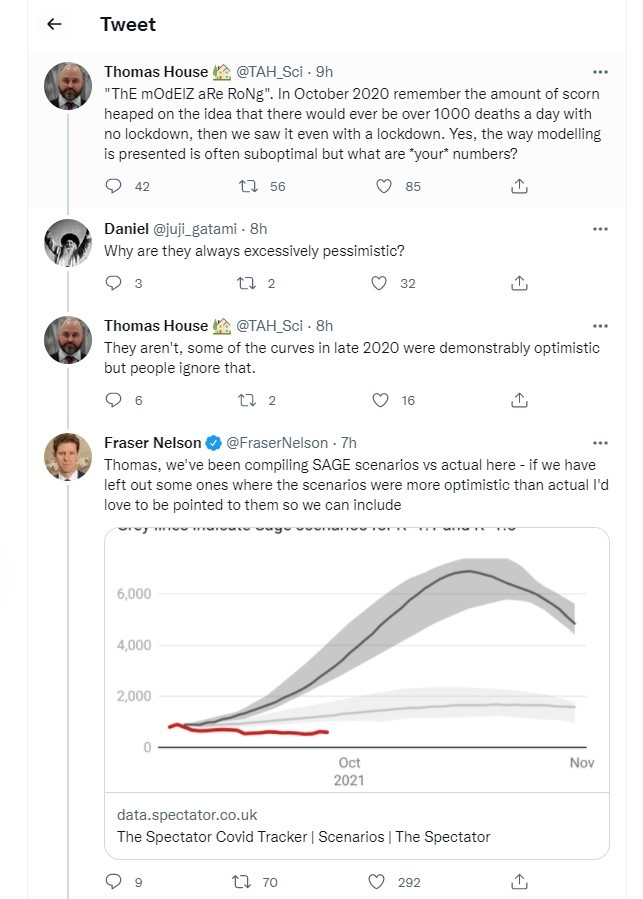Viewport: 643px width, 899px height.
Task: Open more options on Fraser Nelson's tweet
Action: 600,442
